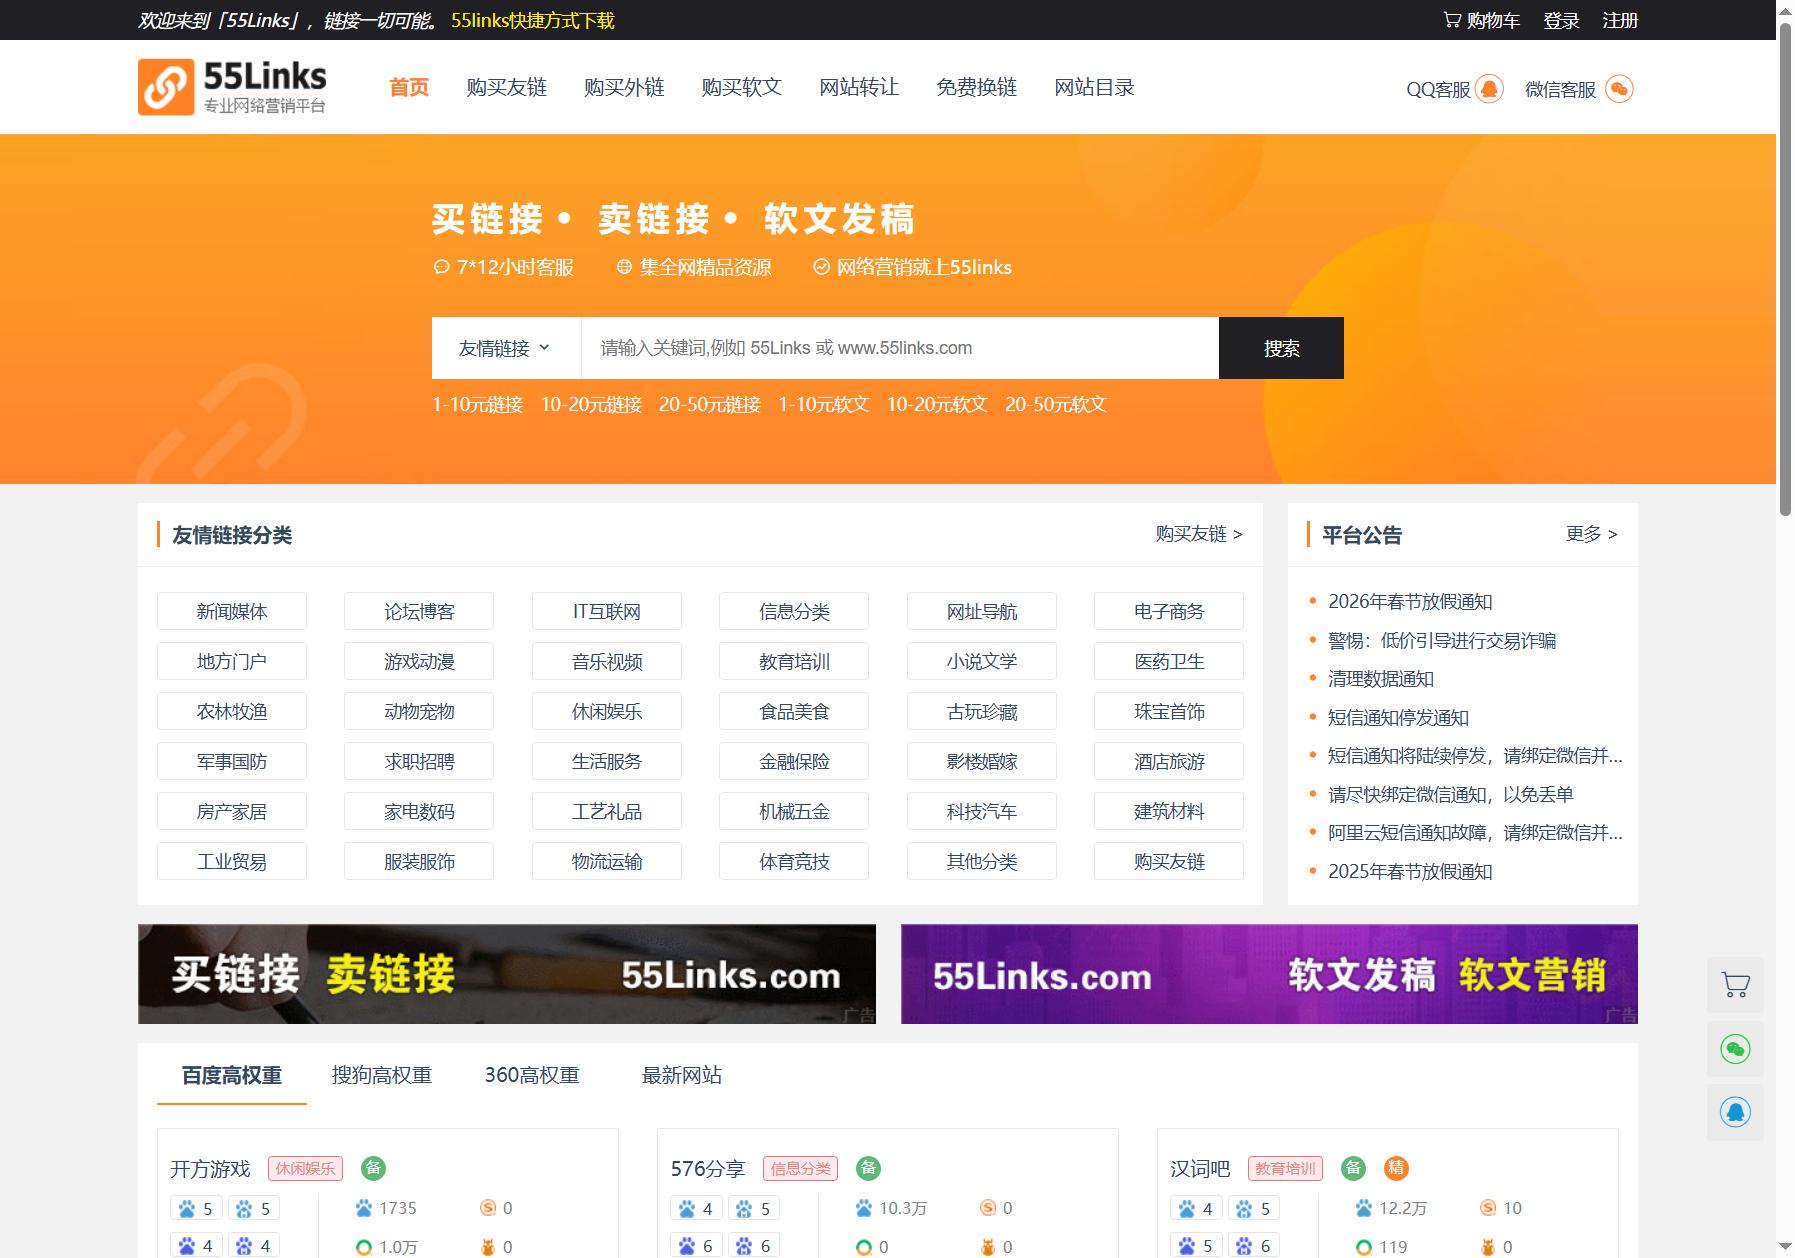The height and width of the screenshot is (1258, 1795).
Task: Click the 55Links logo icon
Action: click(165, 87)
